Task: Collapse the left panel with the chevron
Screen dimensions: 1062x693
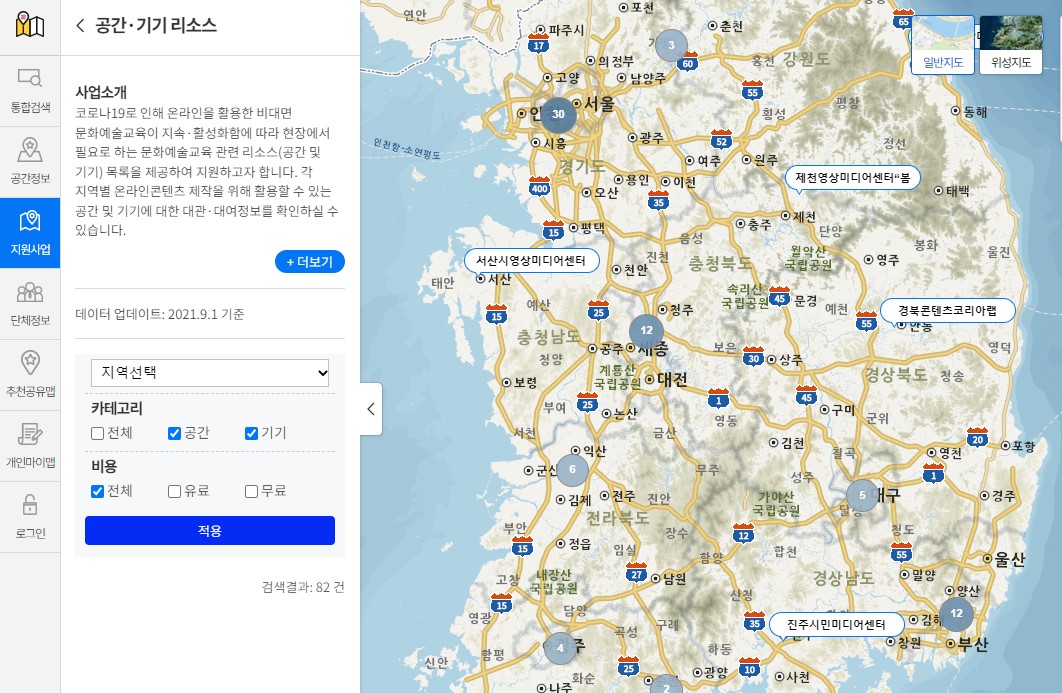Action: [x=369, y=409]
